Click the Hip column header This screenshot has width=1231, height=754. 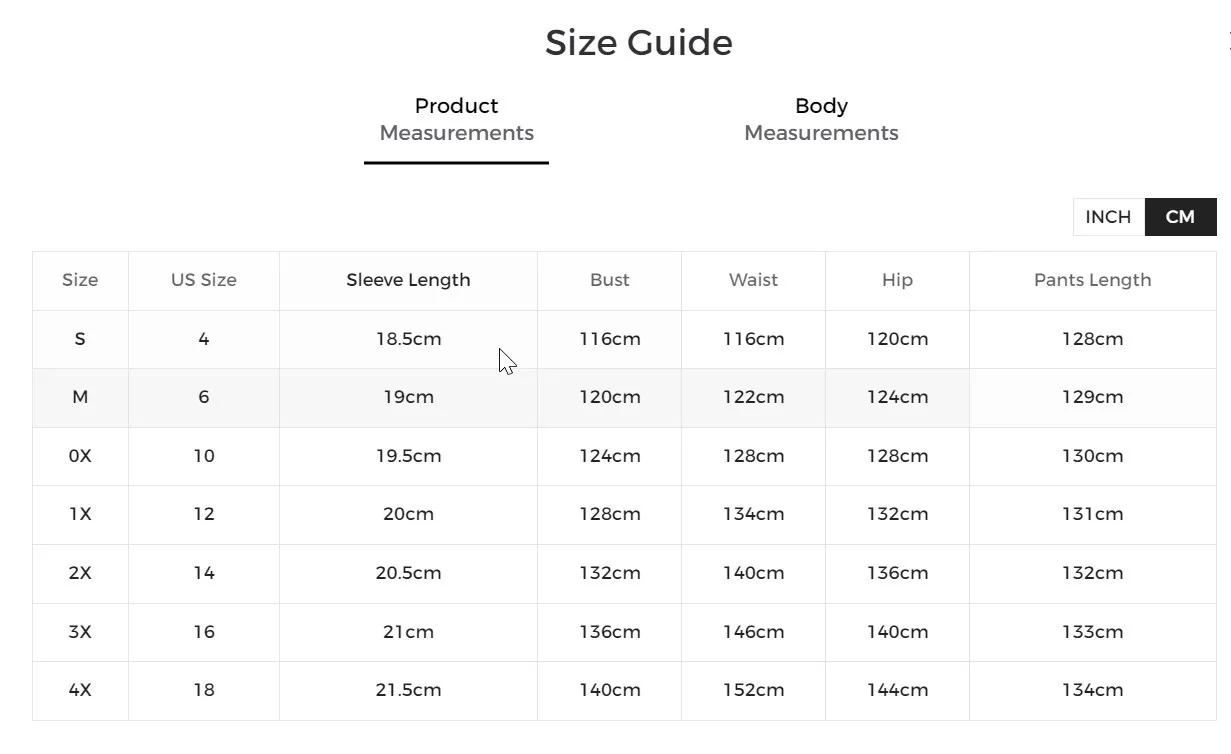(897, 280)
